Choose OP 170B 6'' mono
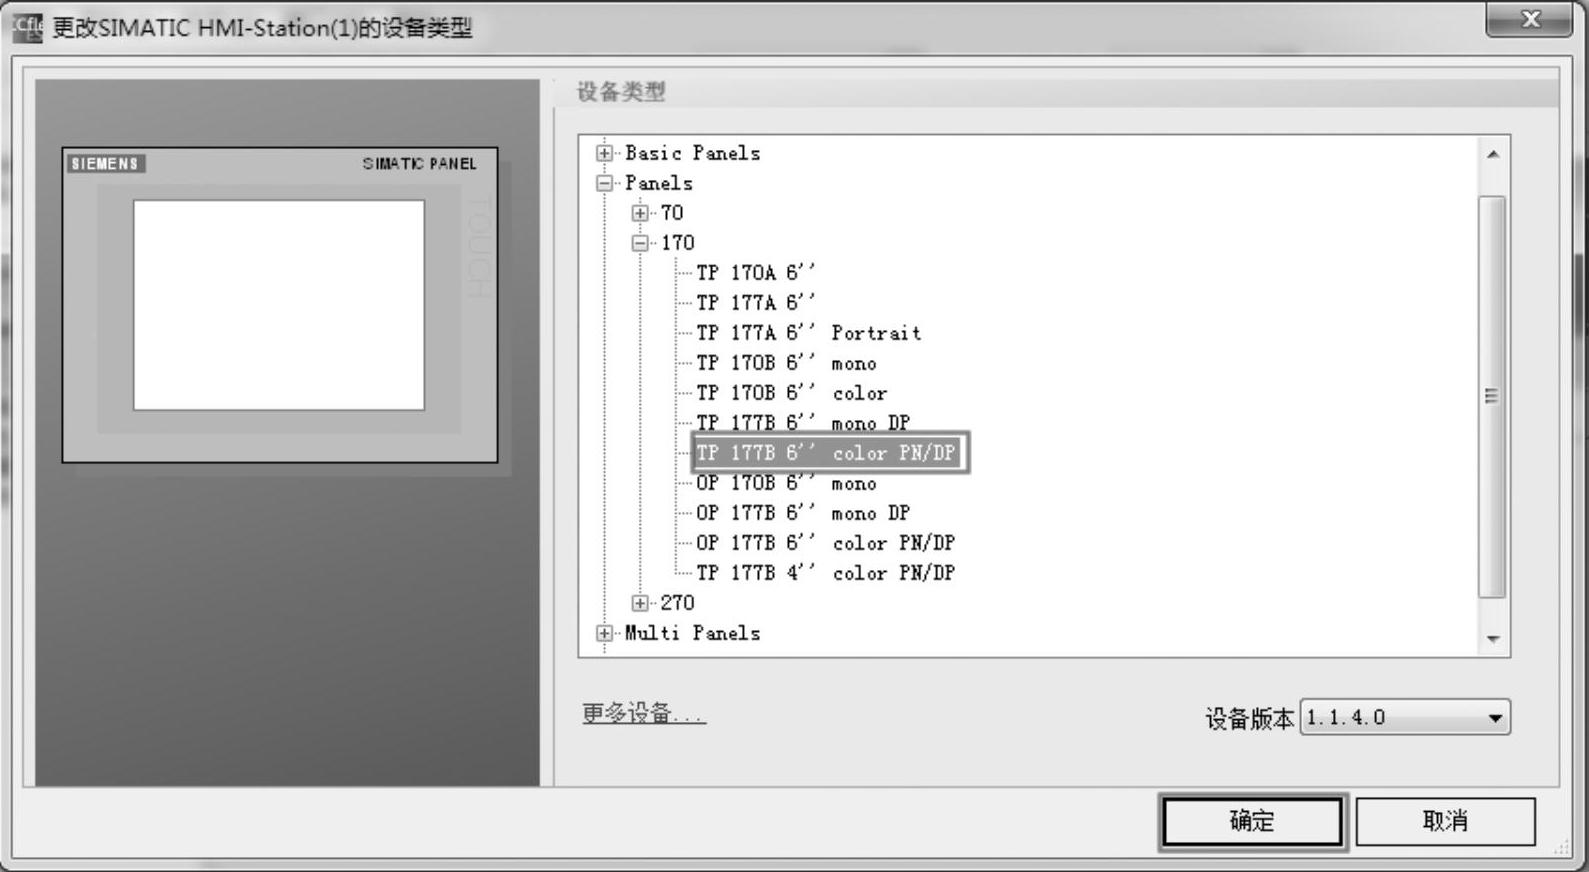1589x872 pixels. (x=786, y=483)
